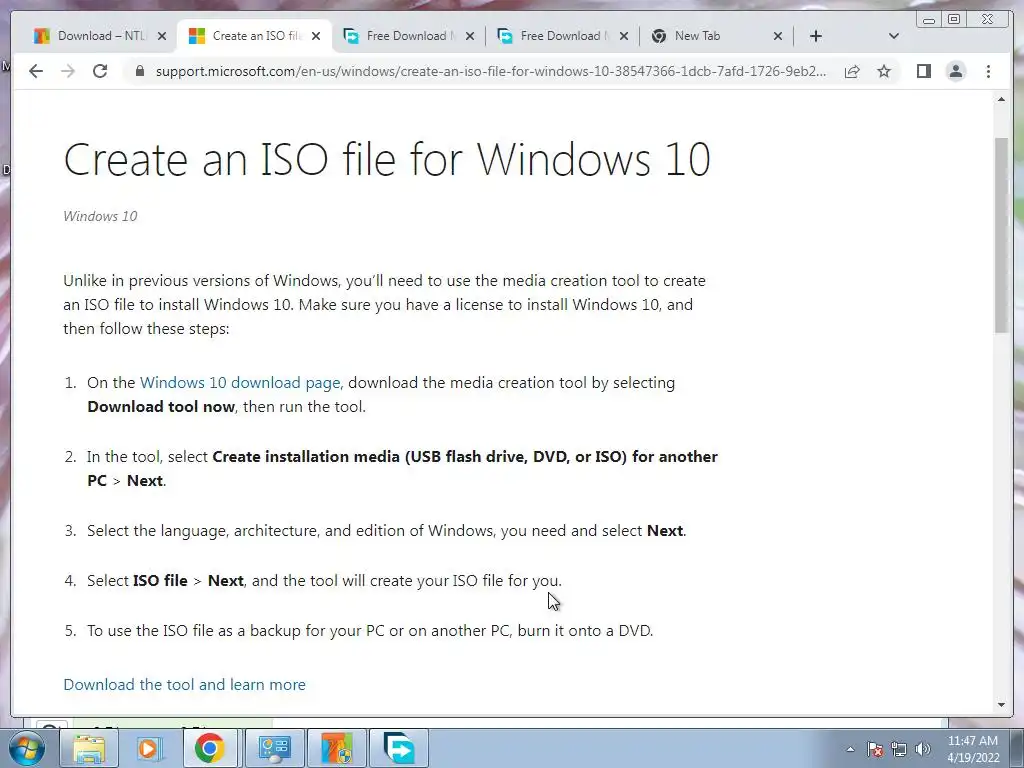
Task: Click the vertical scrollbar thumb
Action: pos(1001,235)
